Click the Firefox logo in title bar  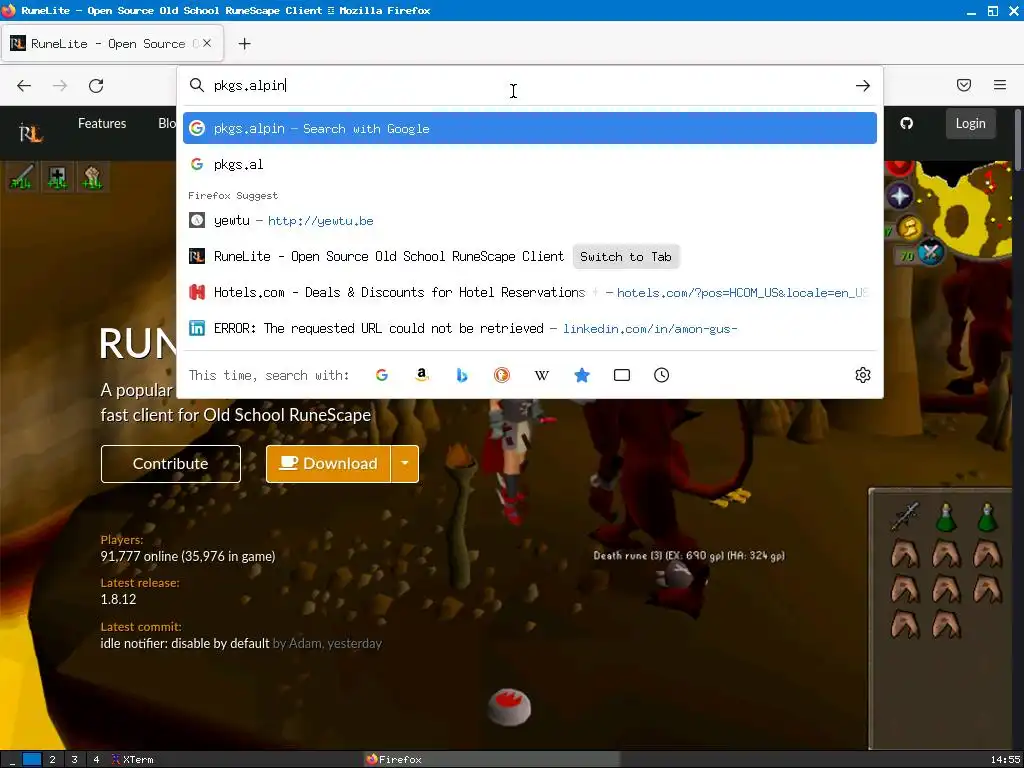pyautogui.click(x=8, y=10)
